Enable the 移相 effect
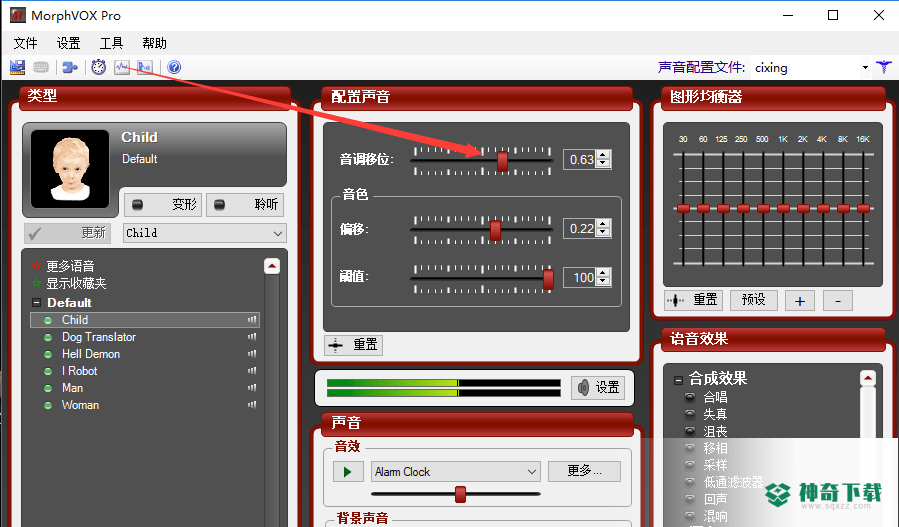Screen dimensions: 899x527 [x=690, y=448]
